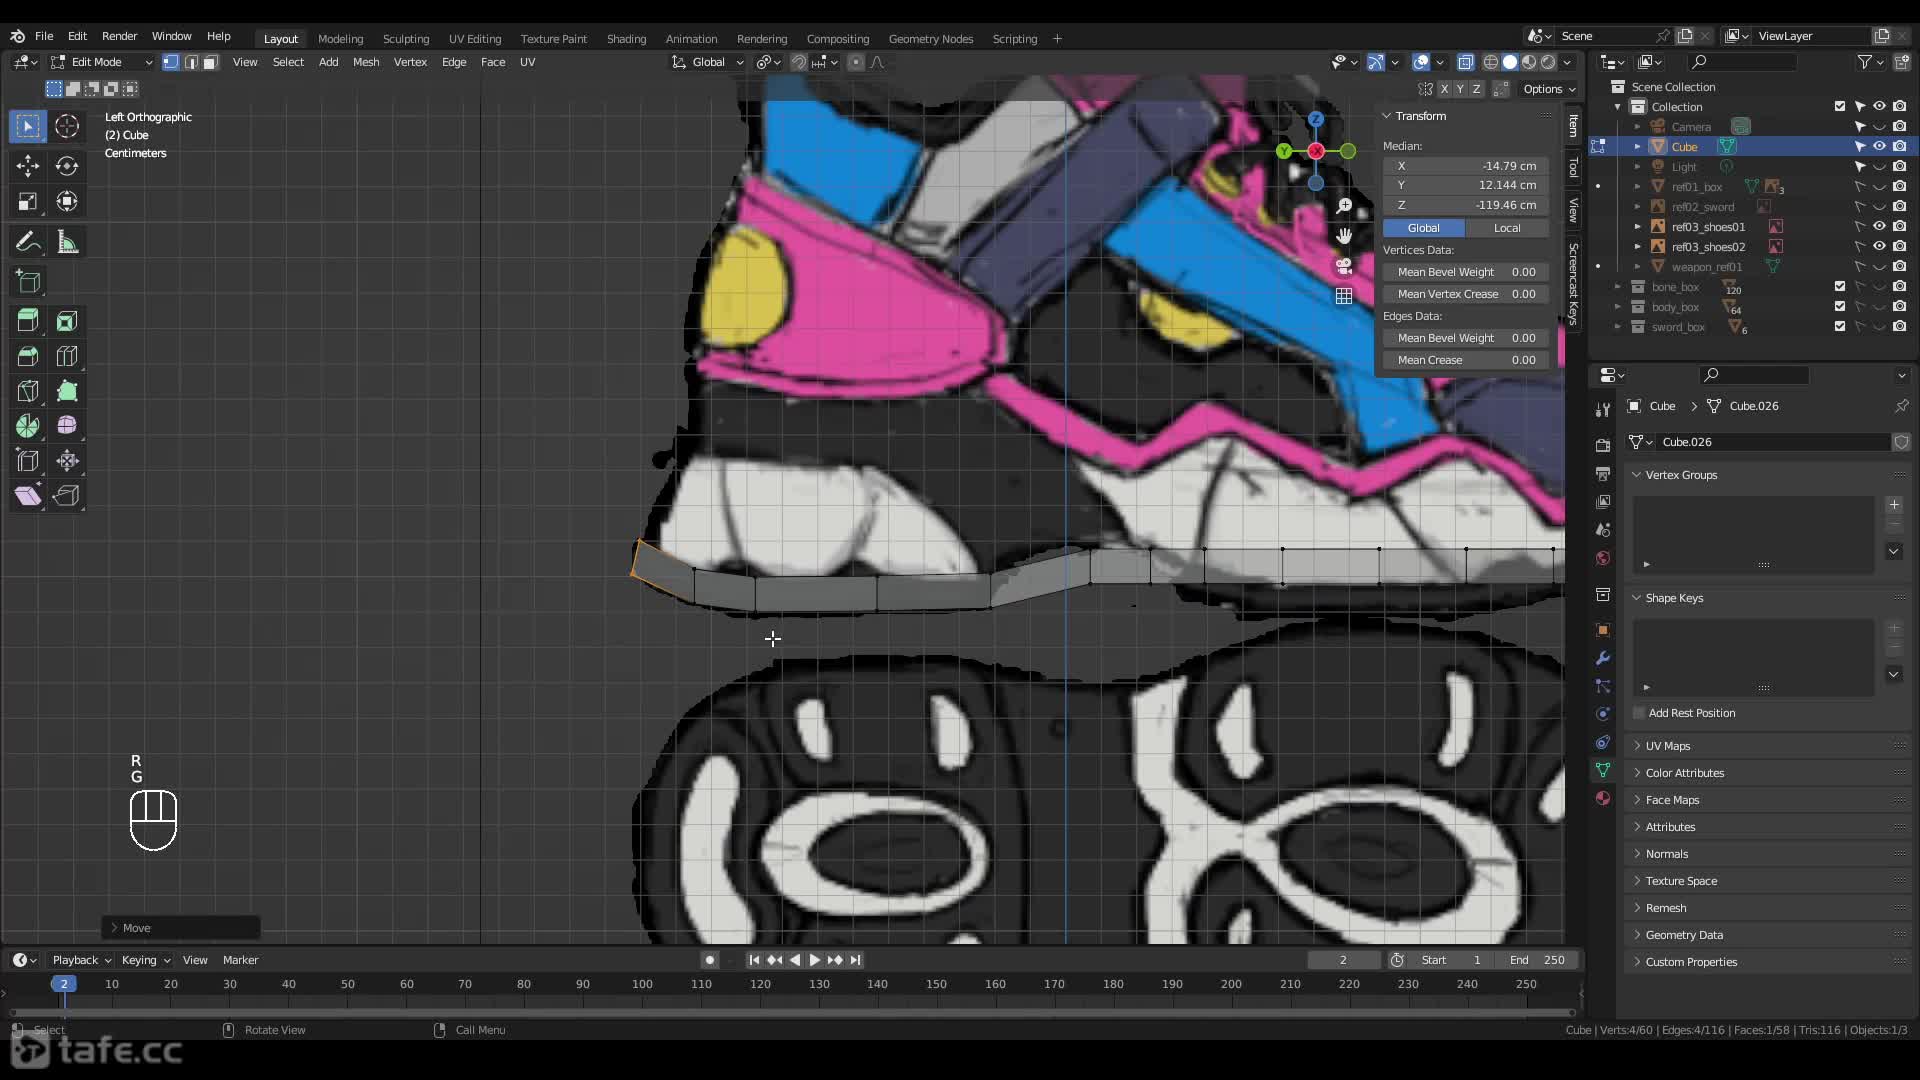Hide ref03_shoes01 in viewport
This screenshot has height=1080, width=1920.
pyautogui.click(x=1879, y=227)
